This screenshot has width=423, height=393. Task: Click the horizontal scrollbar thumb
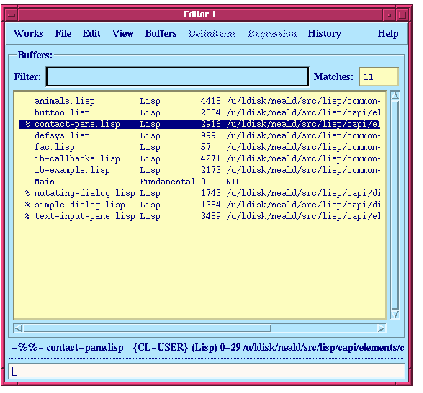pos(147,329)
